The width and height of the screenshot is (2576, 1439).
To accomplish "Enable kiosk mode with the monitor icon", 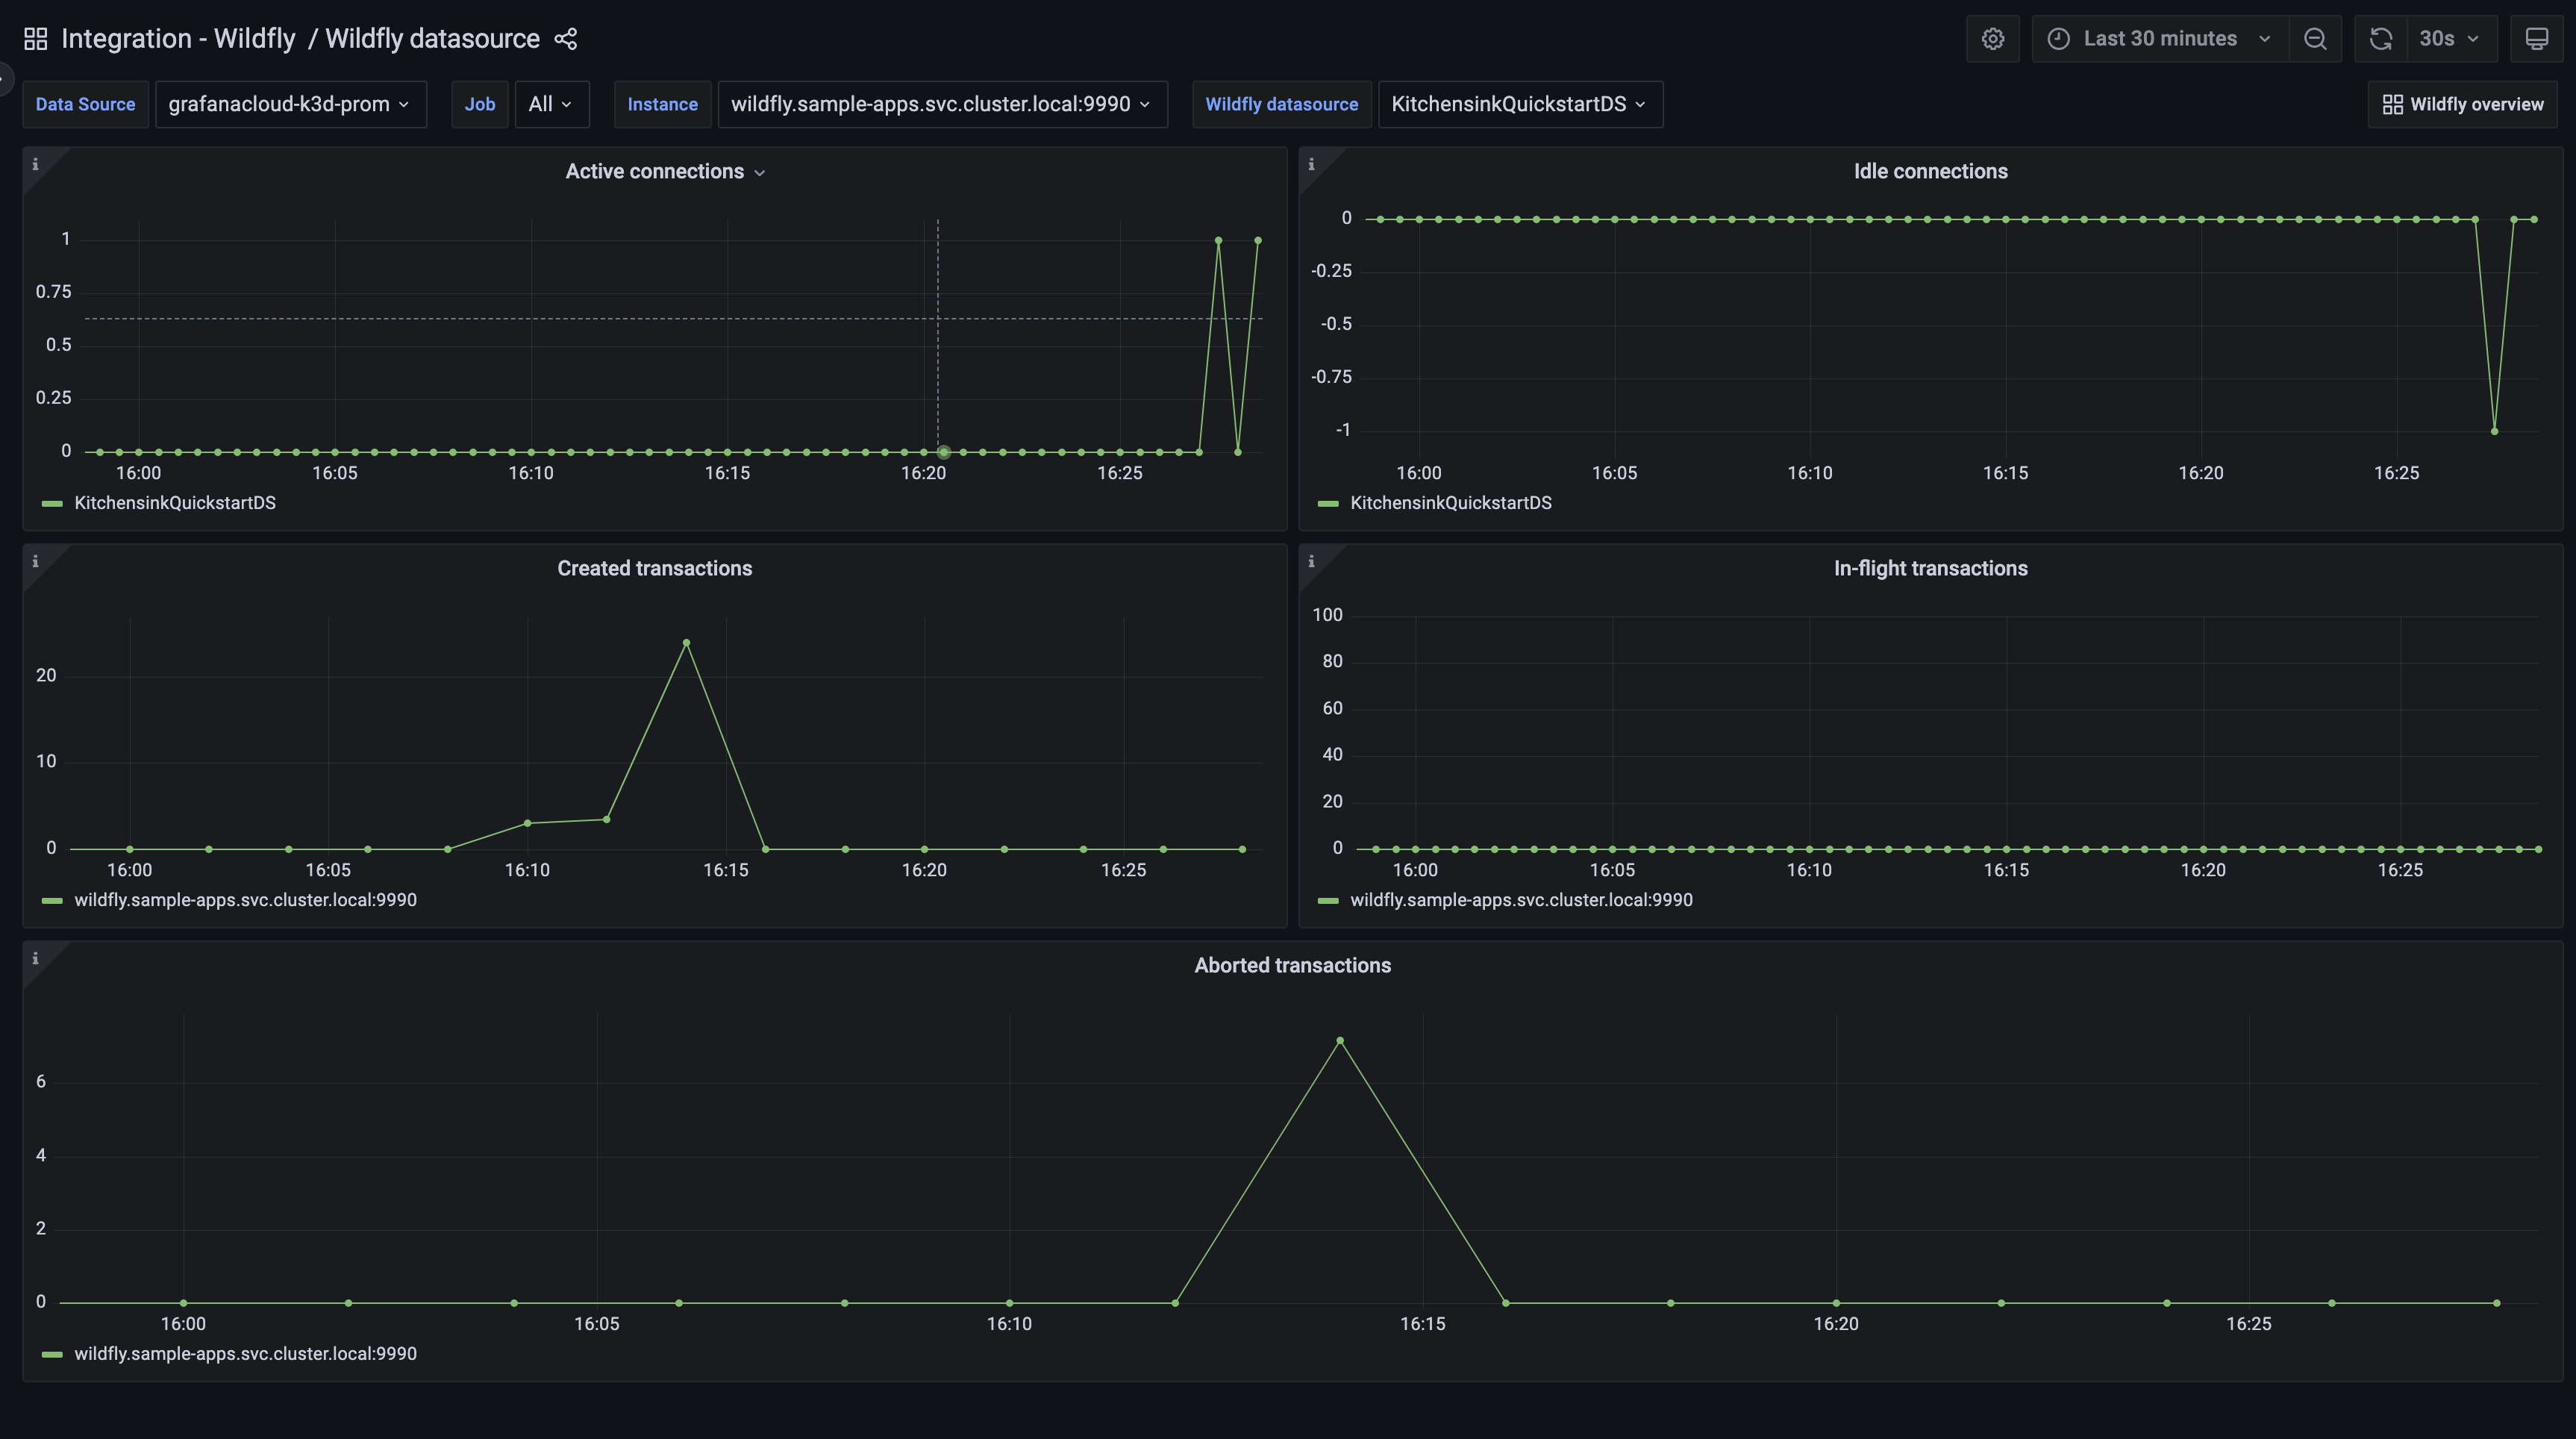I will (x=2538, y=38).
